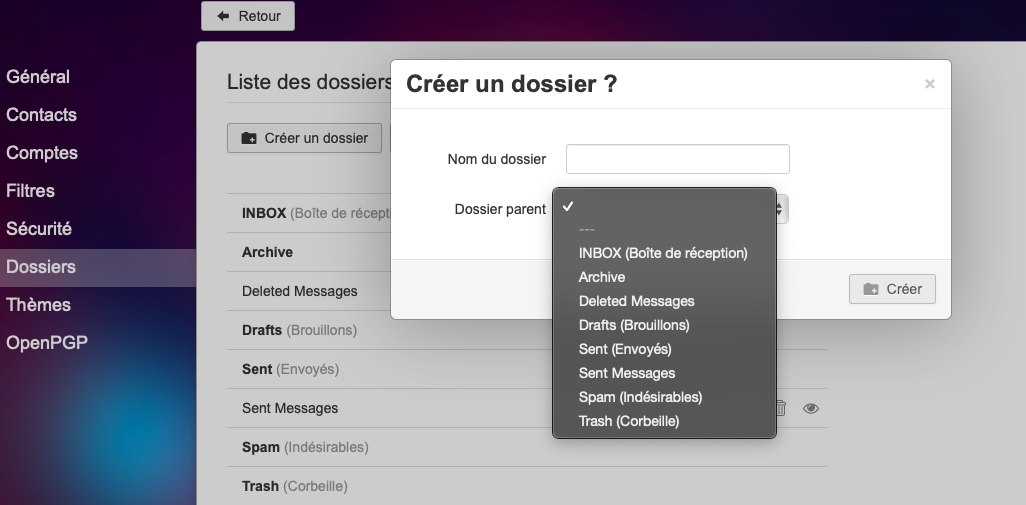Click the Spam (Indésirables) row in folder list
This screenshot has width=1026, height=505.
[527, 447]
